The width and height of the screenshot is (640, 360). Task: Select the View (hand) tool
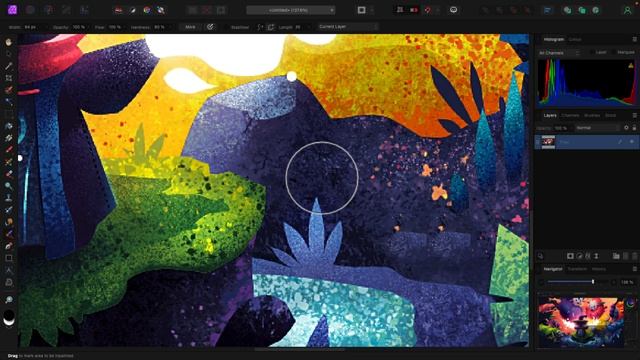[x=9, y=42]
